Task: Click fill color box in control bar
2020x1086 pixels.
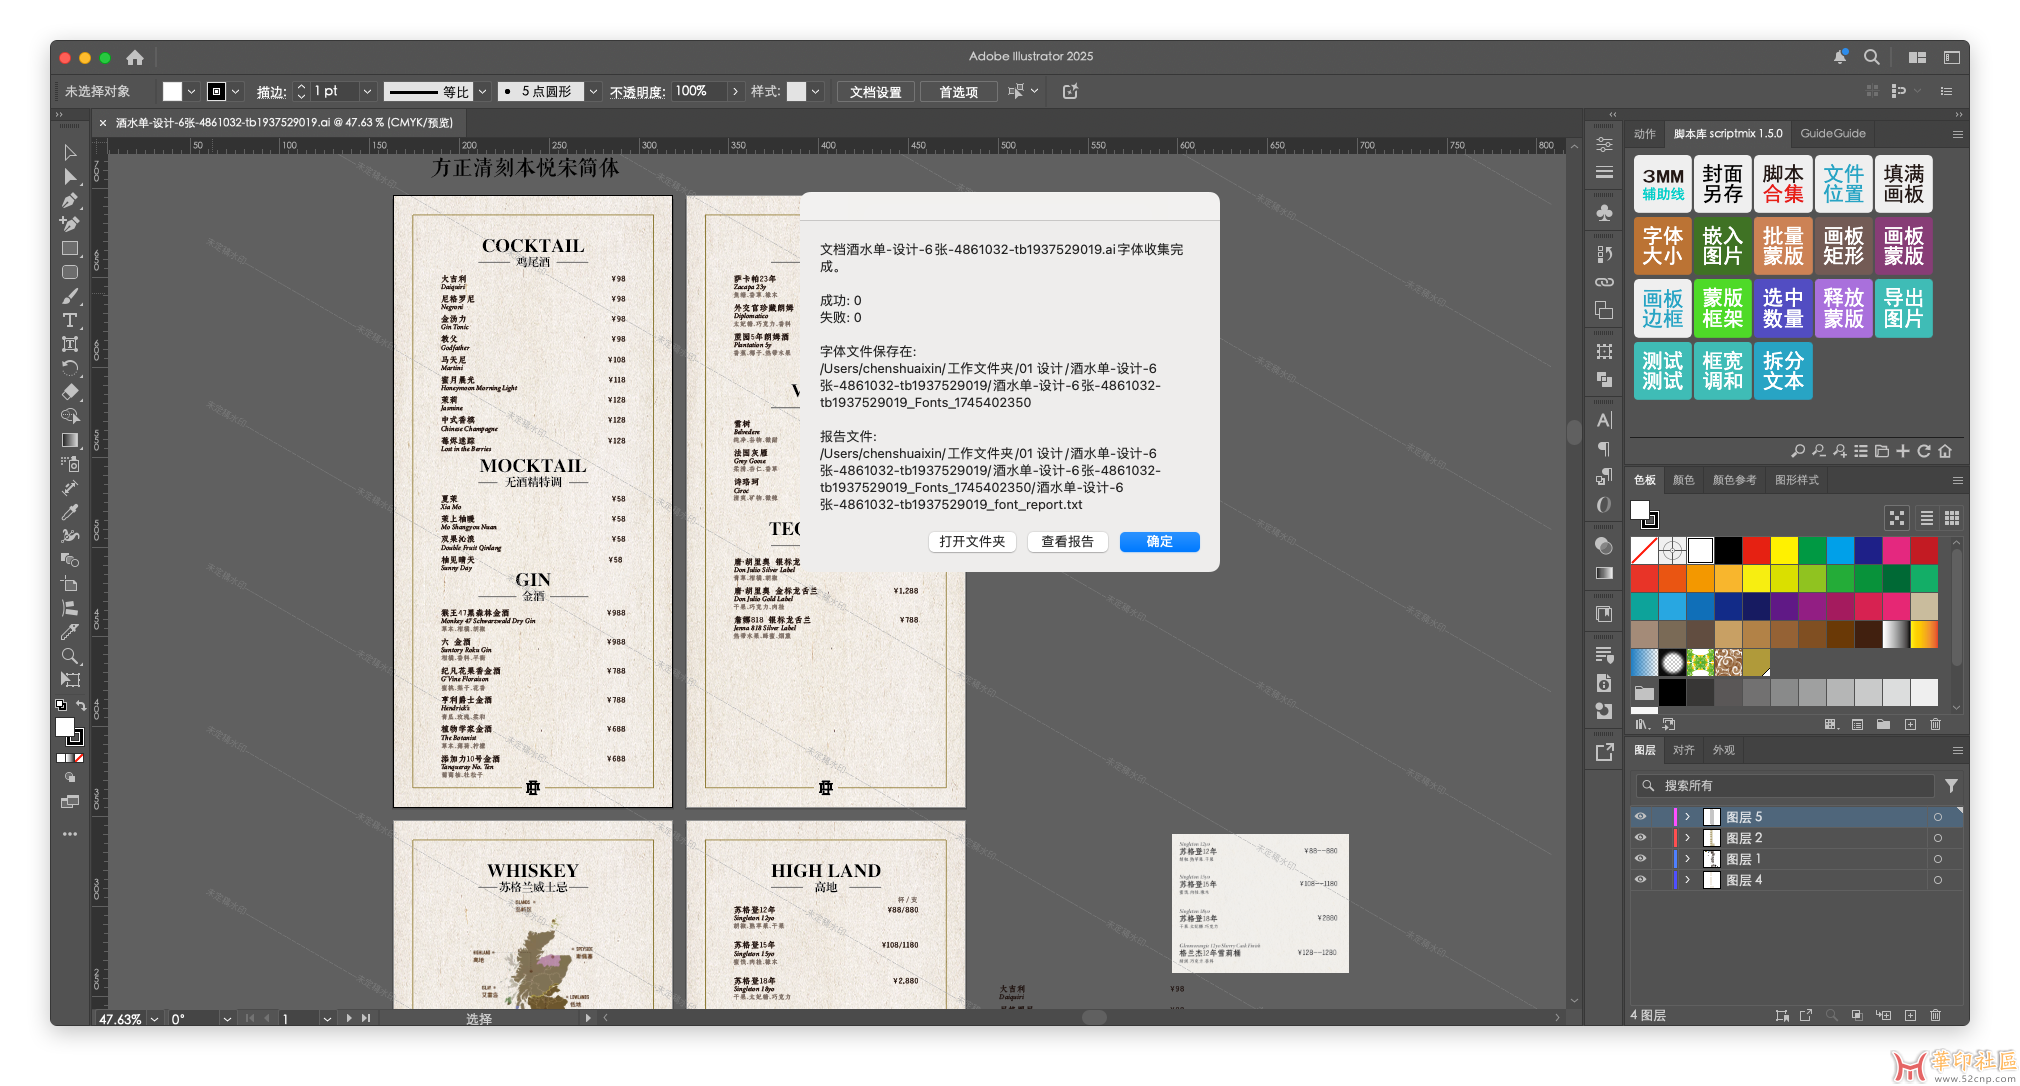Action: pos(172,91)
